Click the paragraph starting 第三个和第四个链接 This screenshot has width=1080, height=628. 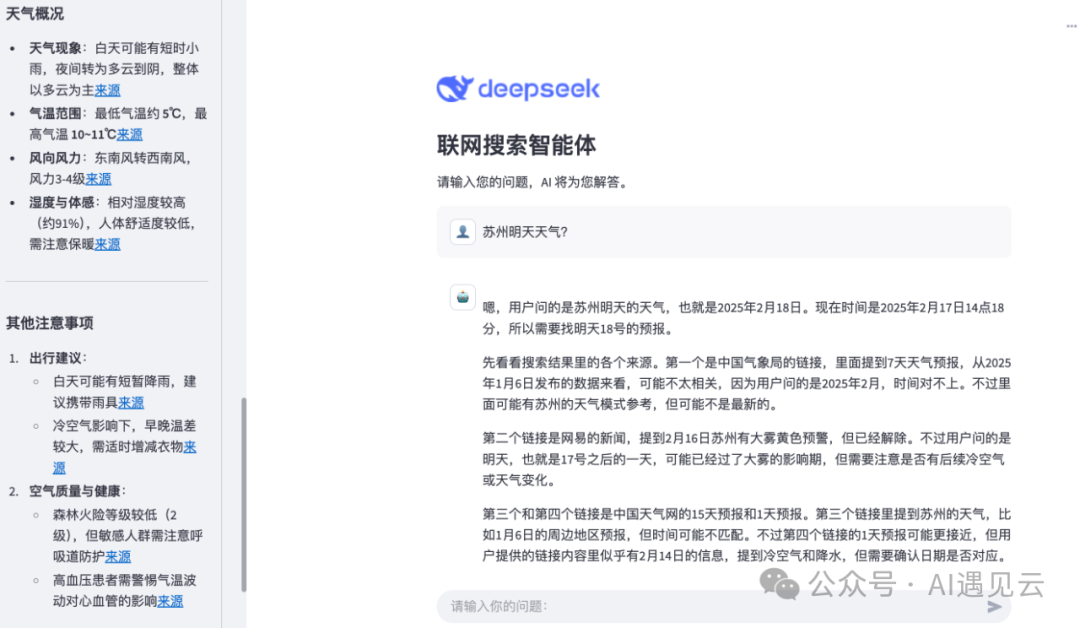click(747, 535)
